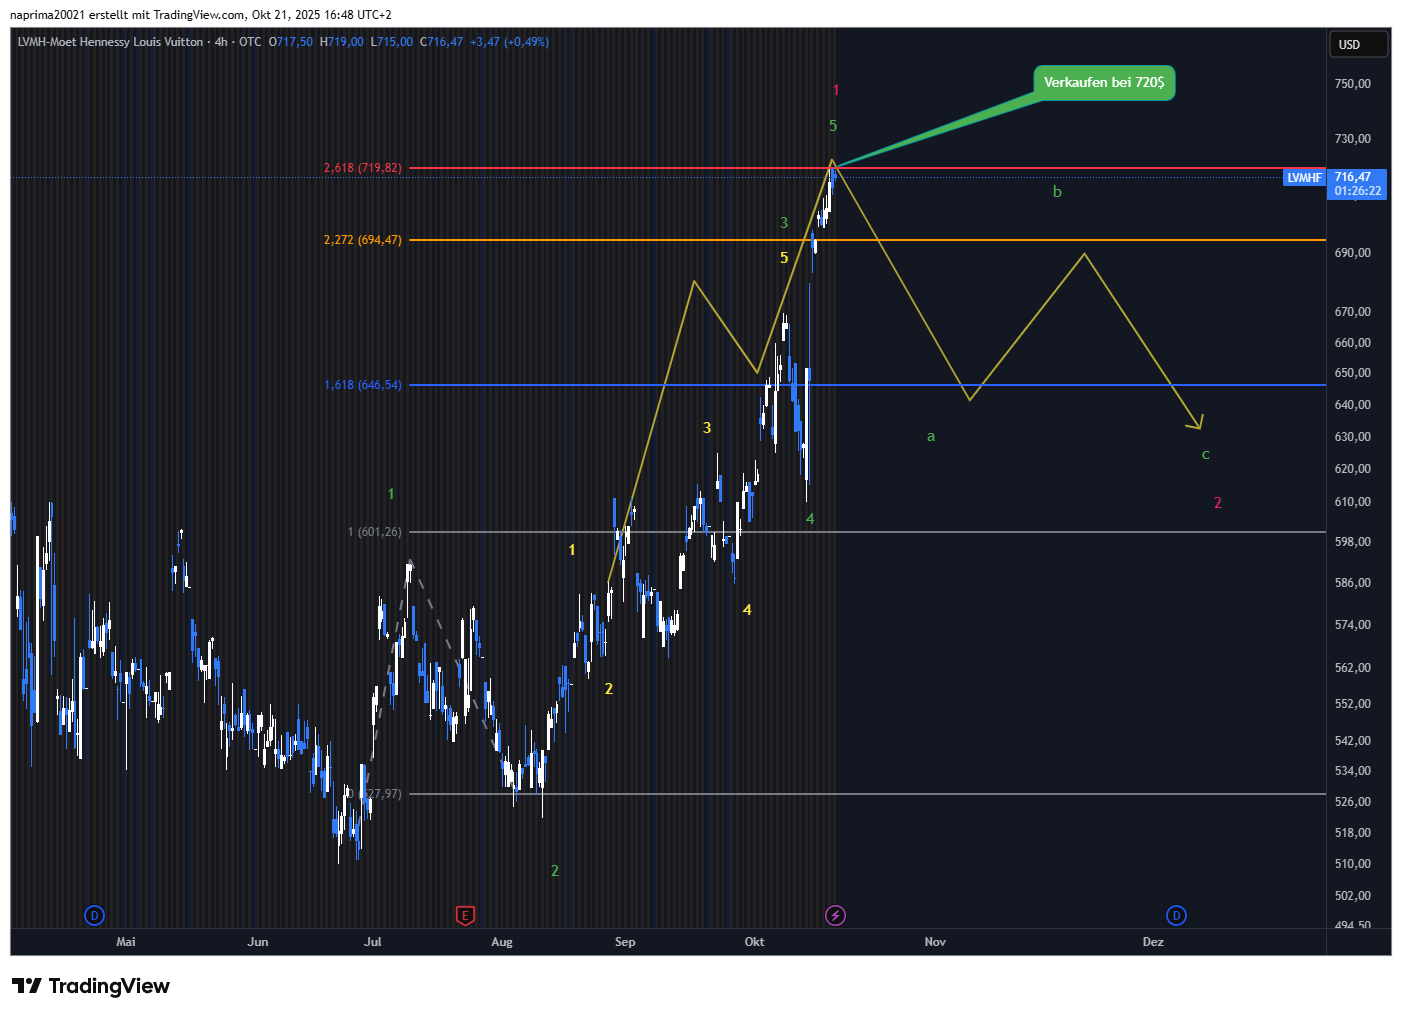The image size is (1402, 1016).
Task: Click the green 'Verkaufen bei 720$' callout
Action: (1104, 83)
